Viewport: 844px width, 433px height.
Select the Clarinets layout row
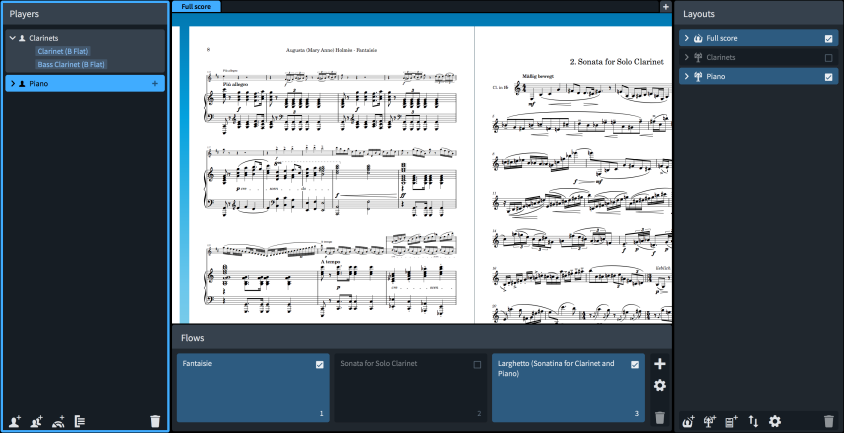(758, 57)
